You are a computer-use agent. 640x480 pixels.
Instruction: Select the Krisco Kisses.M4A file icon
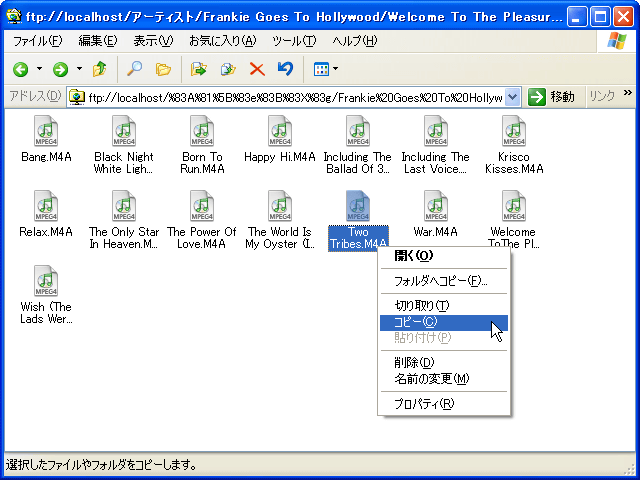coord(514,131)
